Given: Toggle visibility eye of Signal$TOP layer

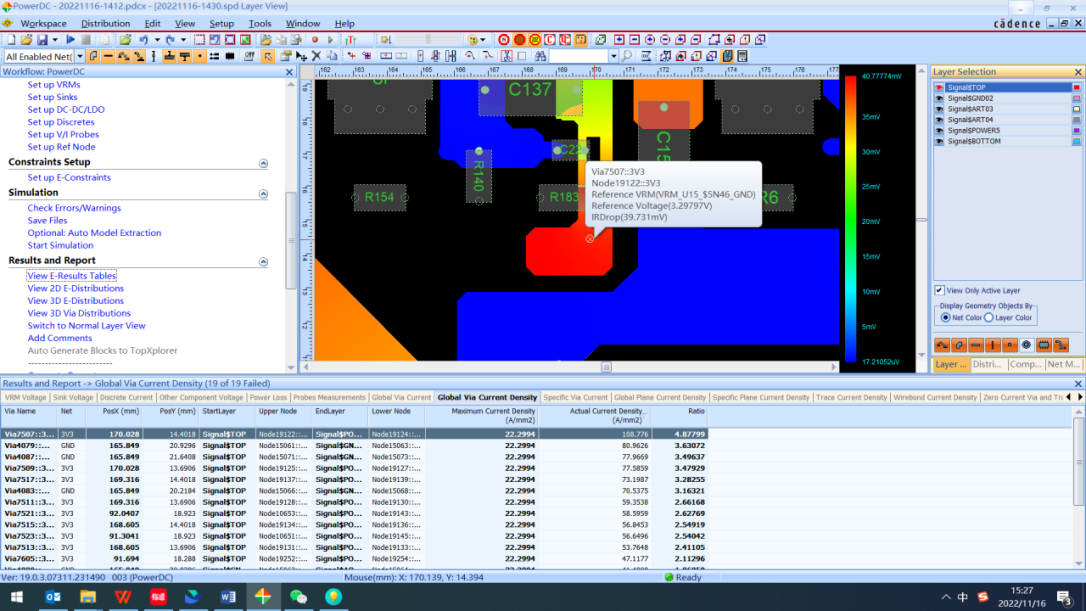Looking at the screenshot, I should (x=939, y=87).
